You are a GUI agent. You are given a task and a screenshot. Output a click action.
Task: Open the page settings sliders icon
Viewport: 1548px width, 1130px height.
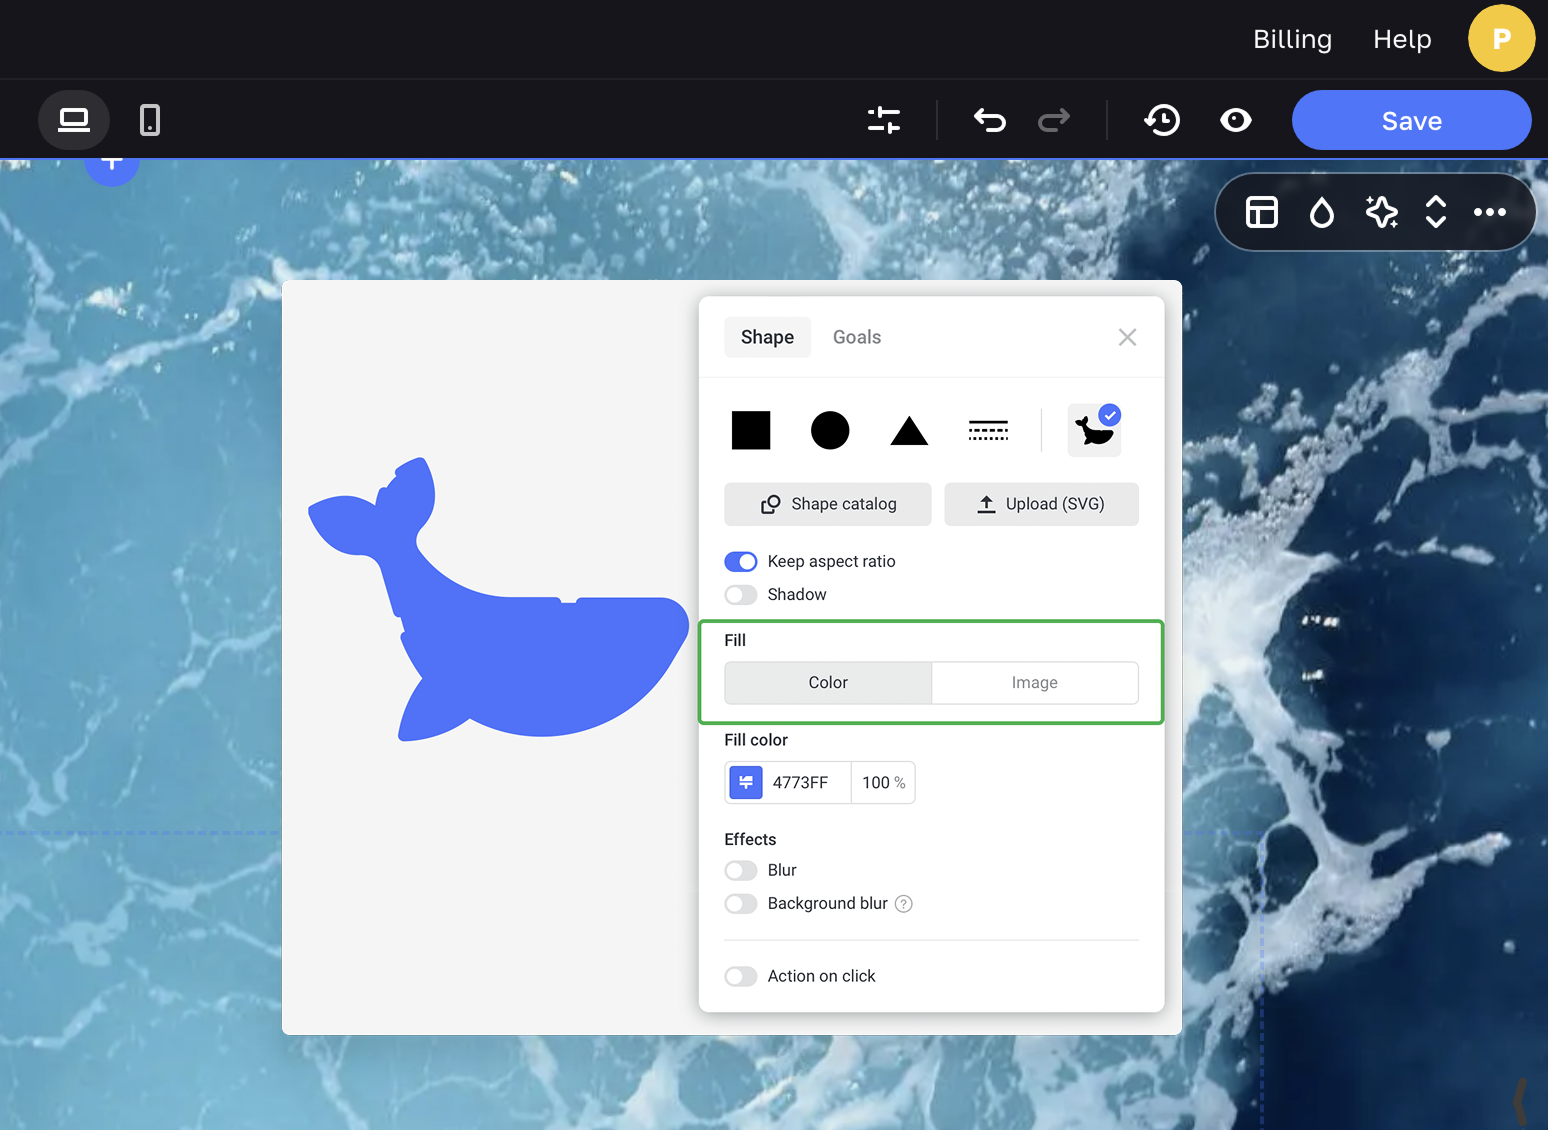pyautogui.click(x=884, y=120)
